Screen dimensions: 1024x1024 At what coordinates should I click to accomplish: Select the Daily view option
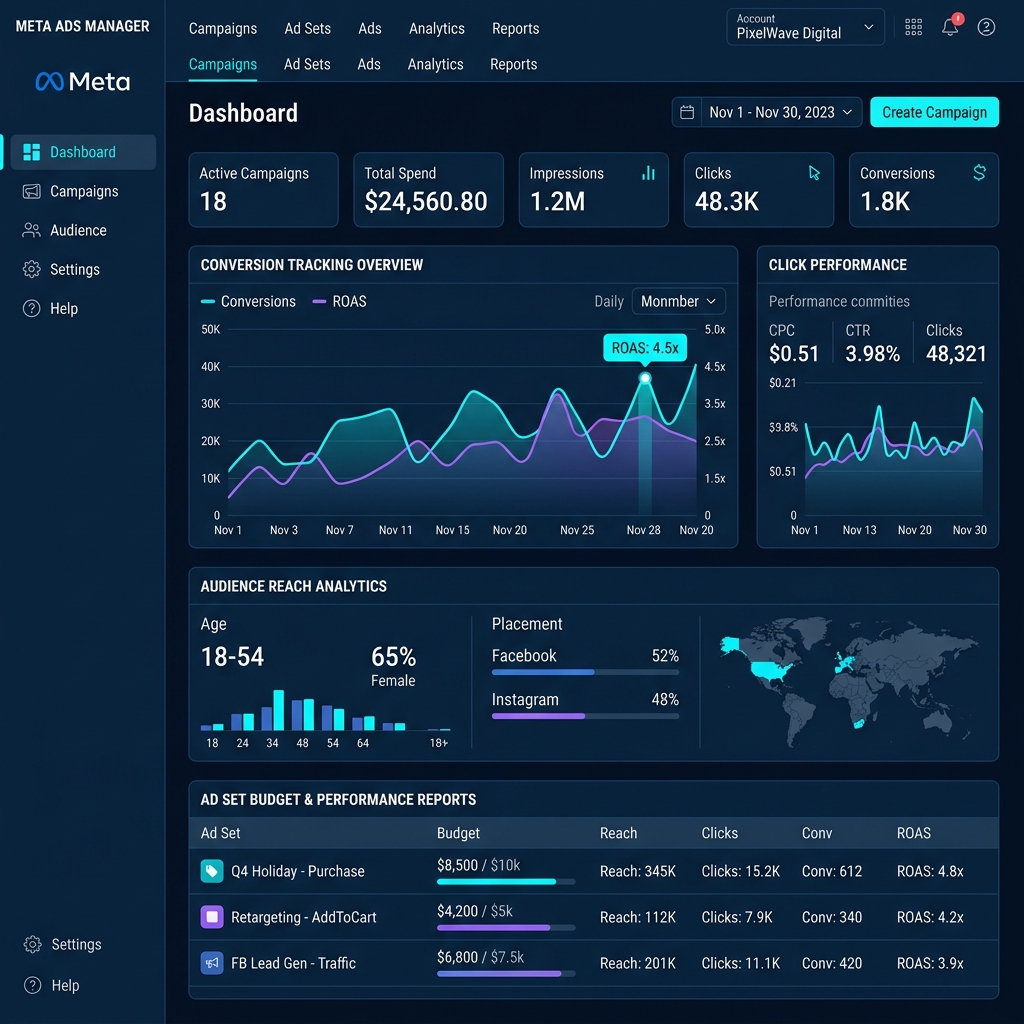pyautogui.click(x=609, y=301)
